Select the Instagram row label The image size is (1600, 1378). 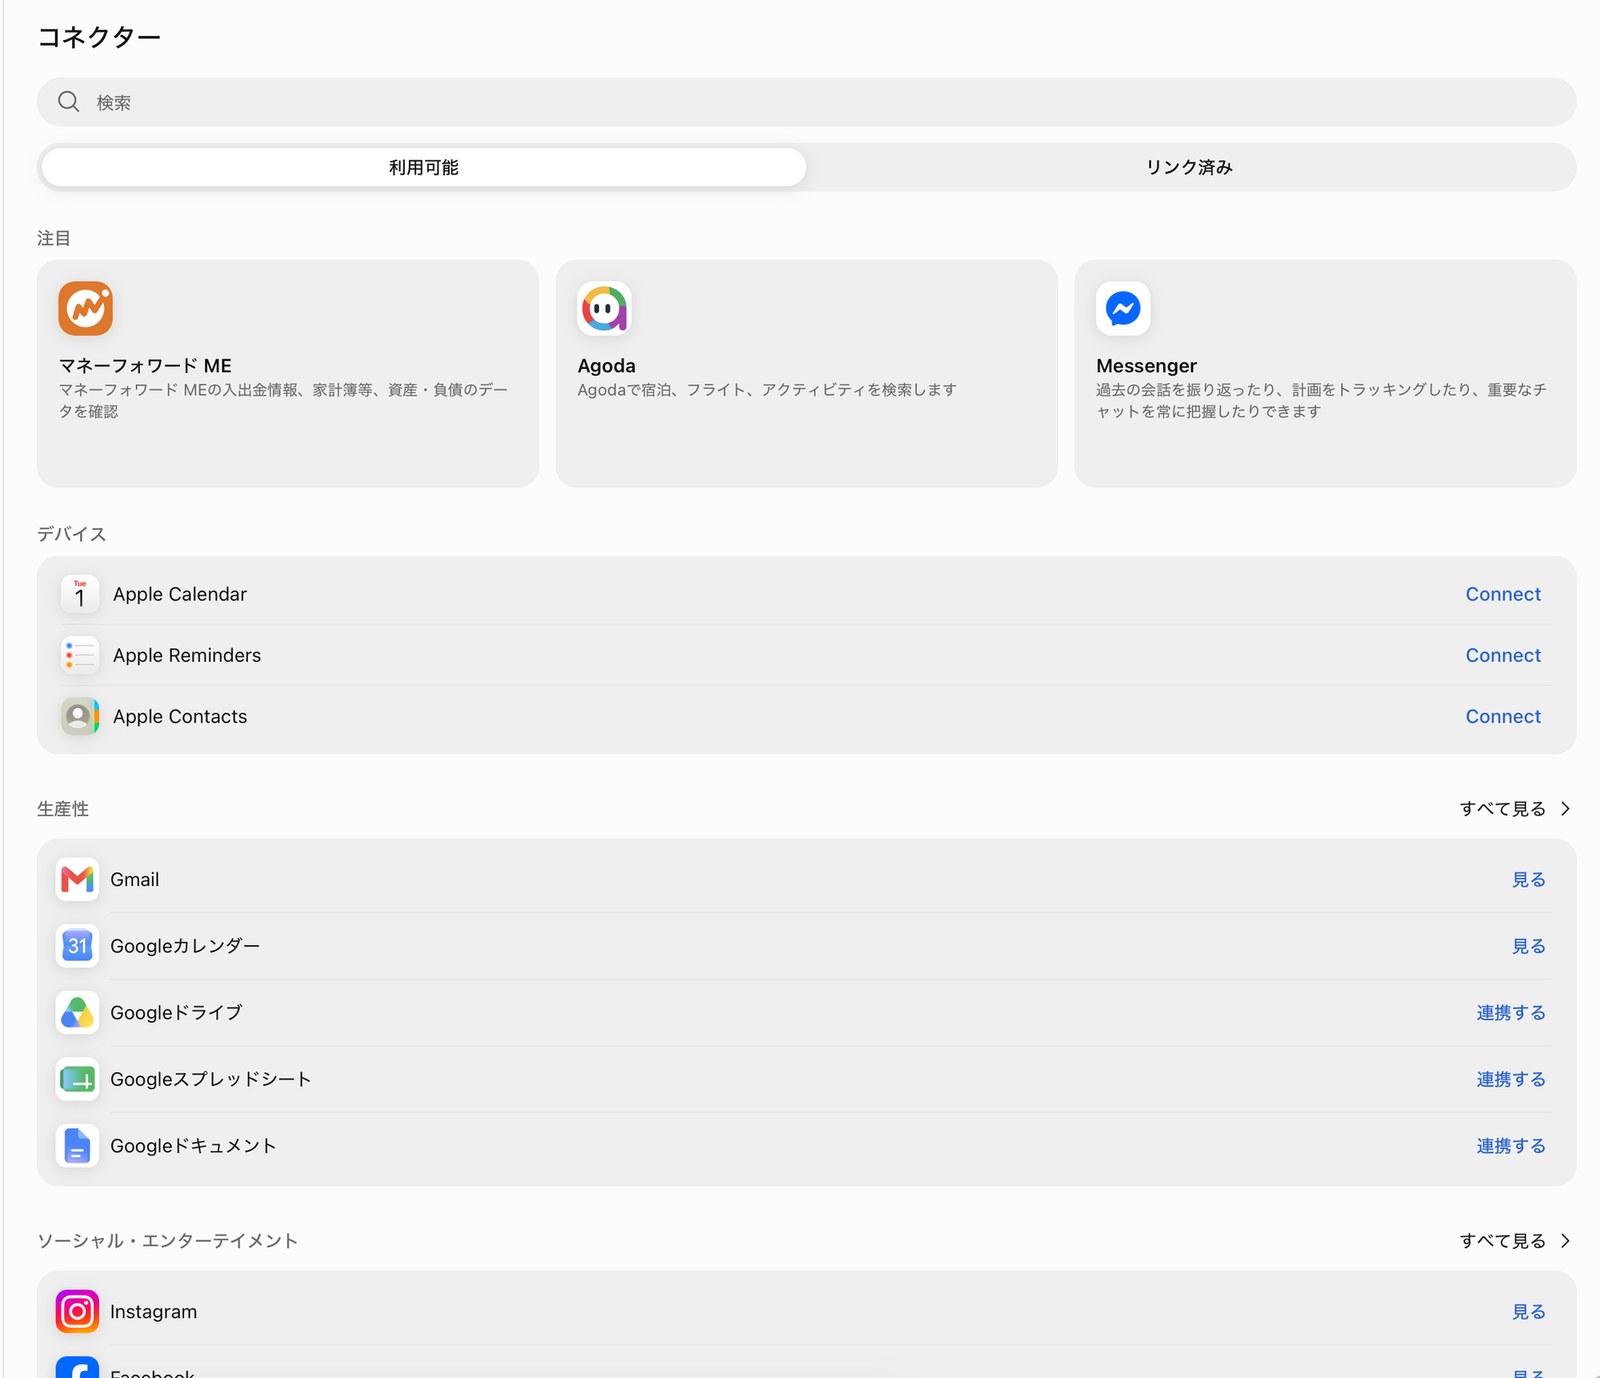point(154,1312)
